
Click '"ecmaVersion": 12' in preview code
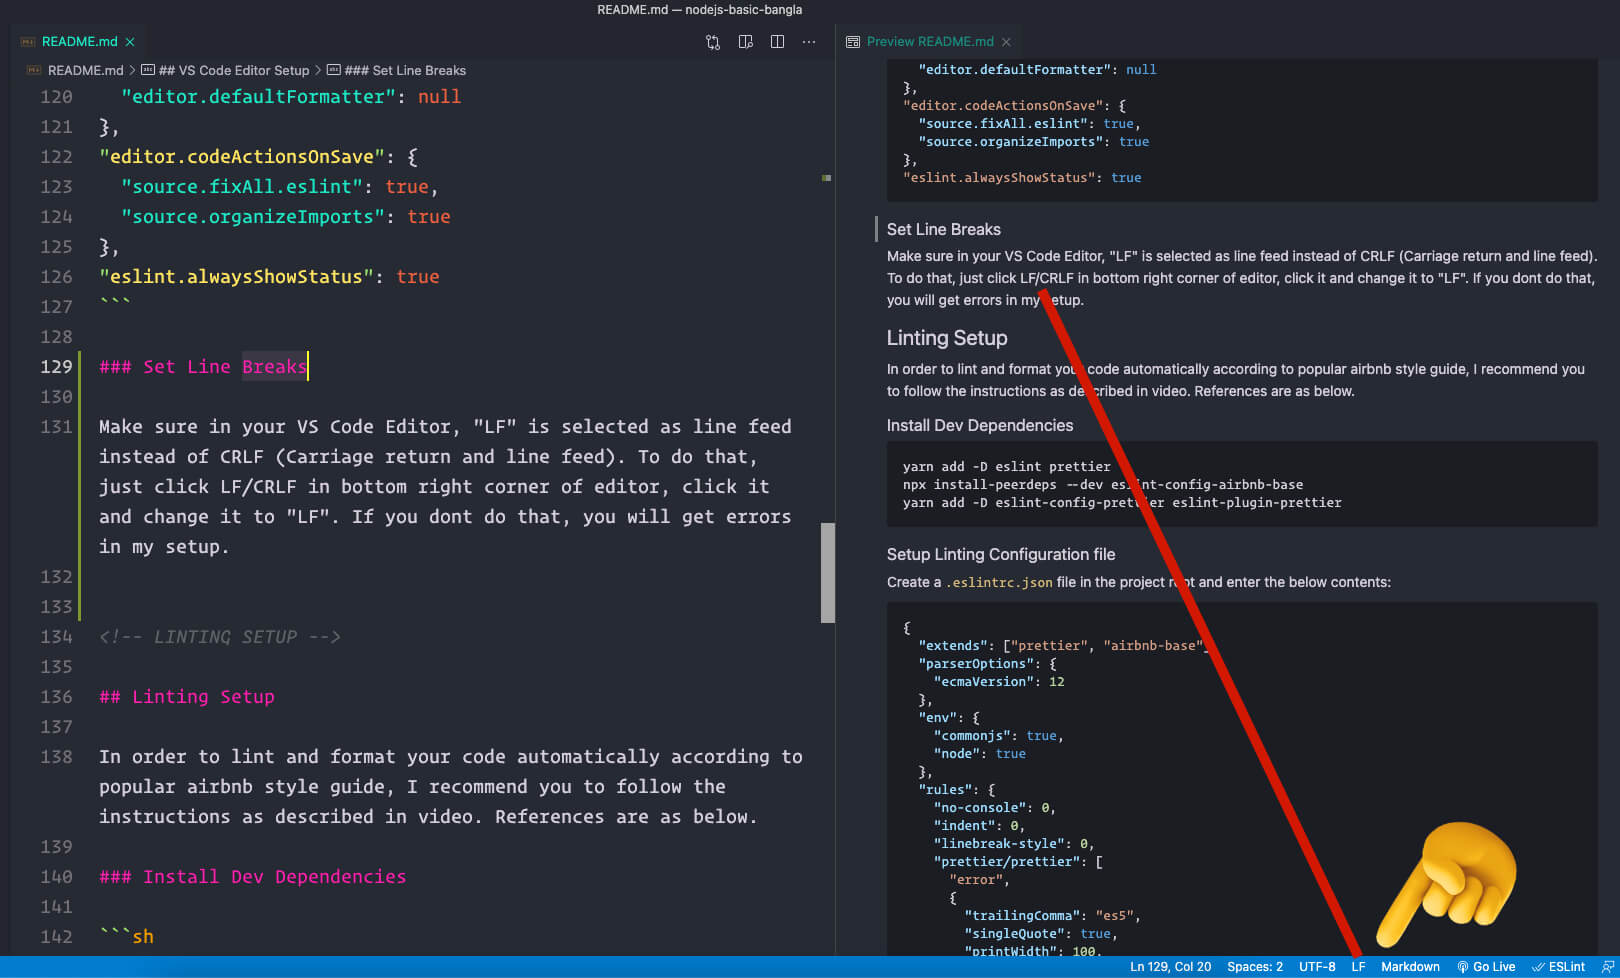coord(999,681)
